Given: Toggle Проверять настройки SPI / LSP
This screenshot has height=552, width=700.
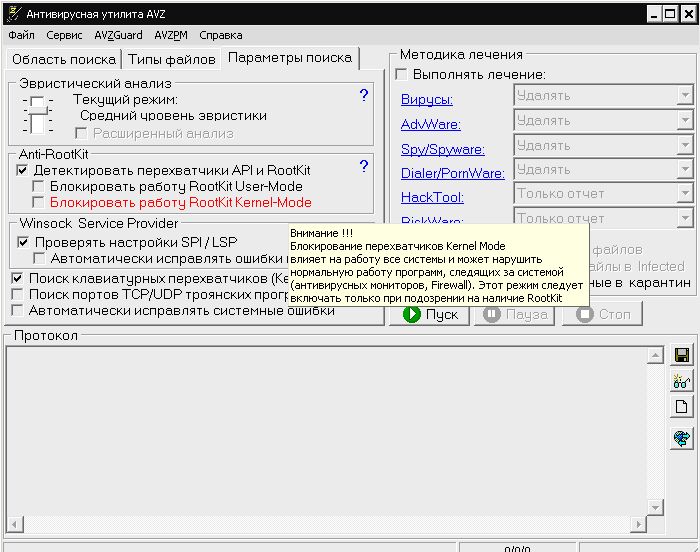Looking at the screenshot, I should [x=23, y=242].
